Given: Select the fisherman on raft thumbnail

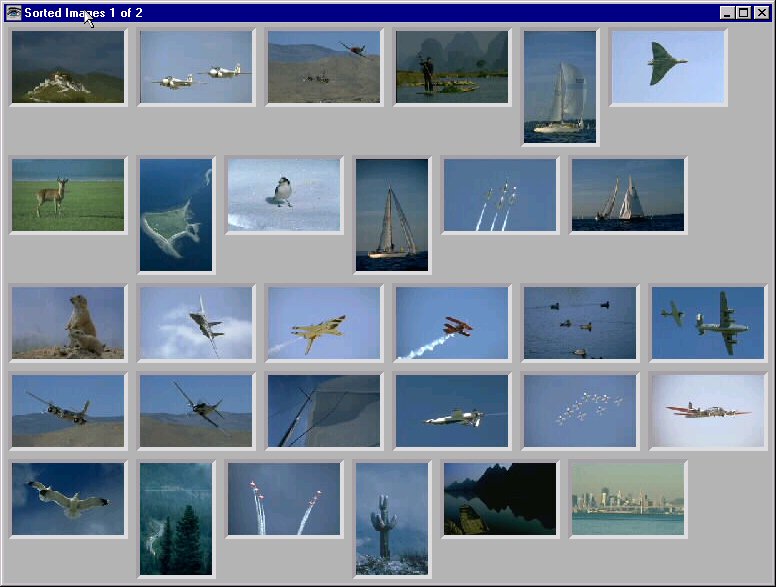Looking at the screenshot, I should pyautogui.click(x=452, y=67).
